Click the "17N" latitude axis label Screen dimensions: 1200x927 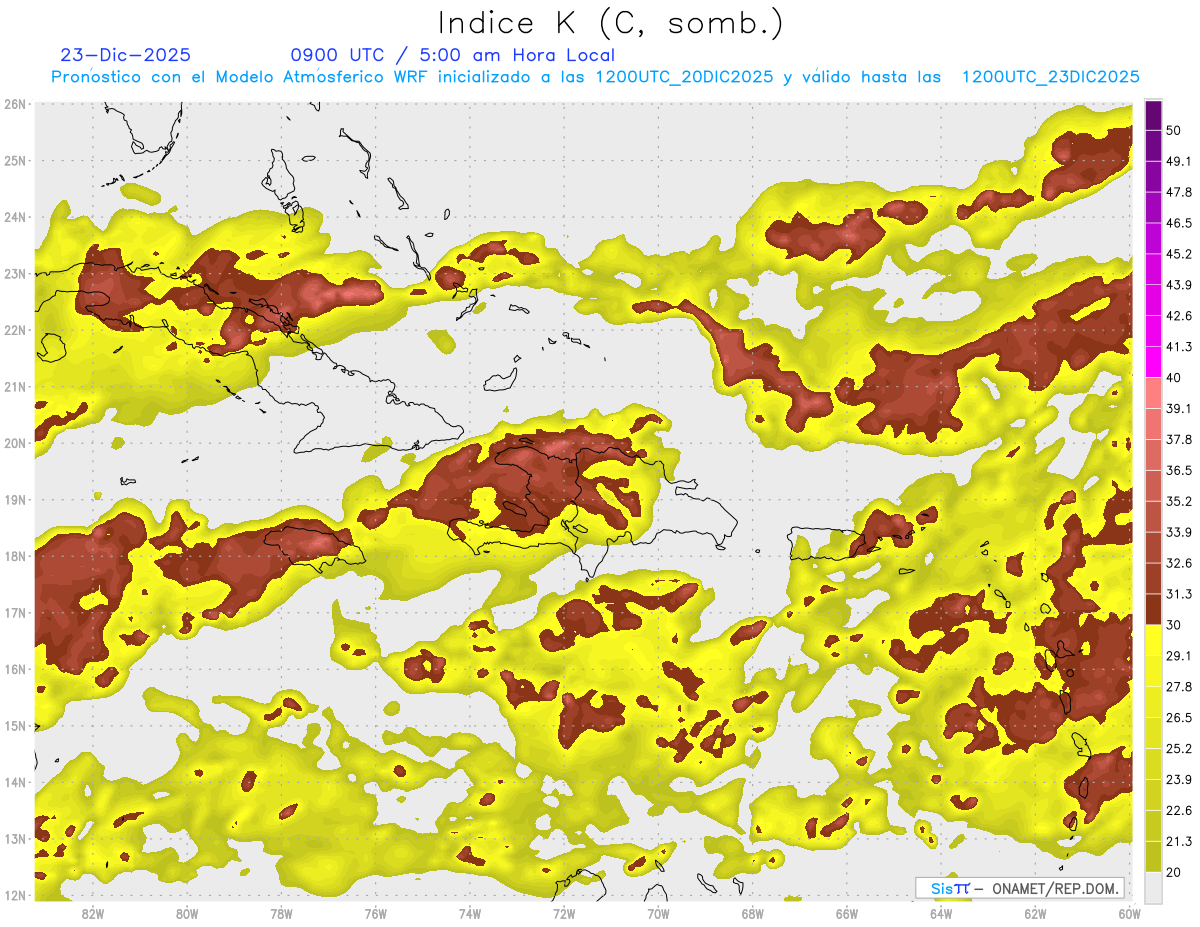[15, 613]
